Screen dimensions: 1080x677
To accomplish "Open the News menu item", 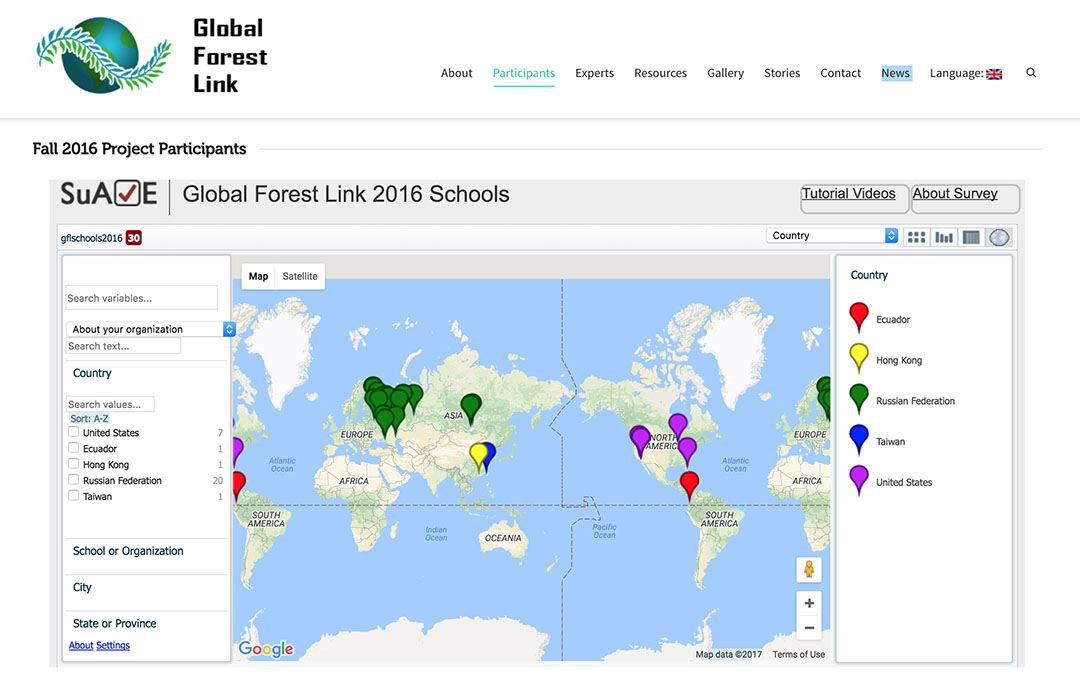I will click(x=895, y=73).
